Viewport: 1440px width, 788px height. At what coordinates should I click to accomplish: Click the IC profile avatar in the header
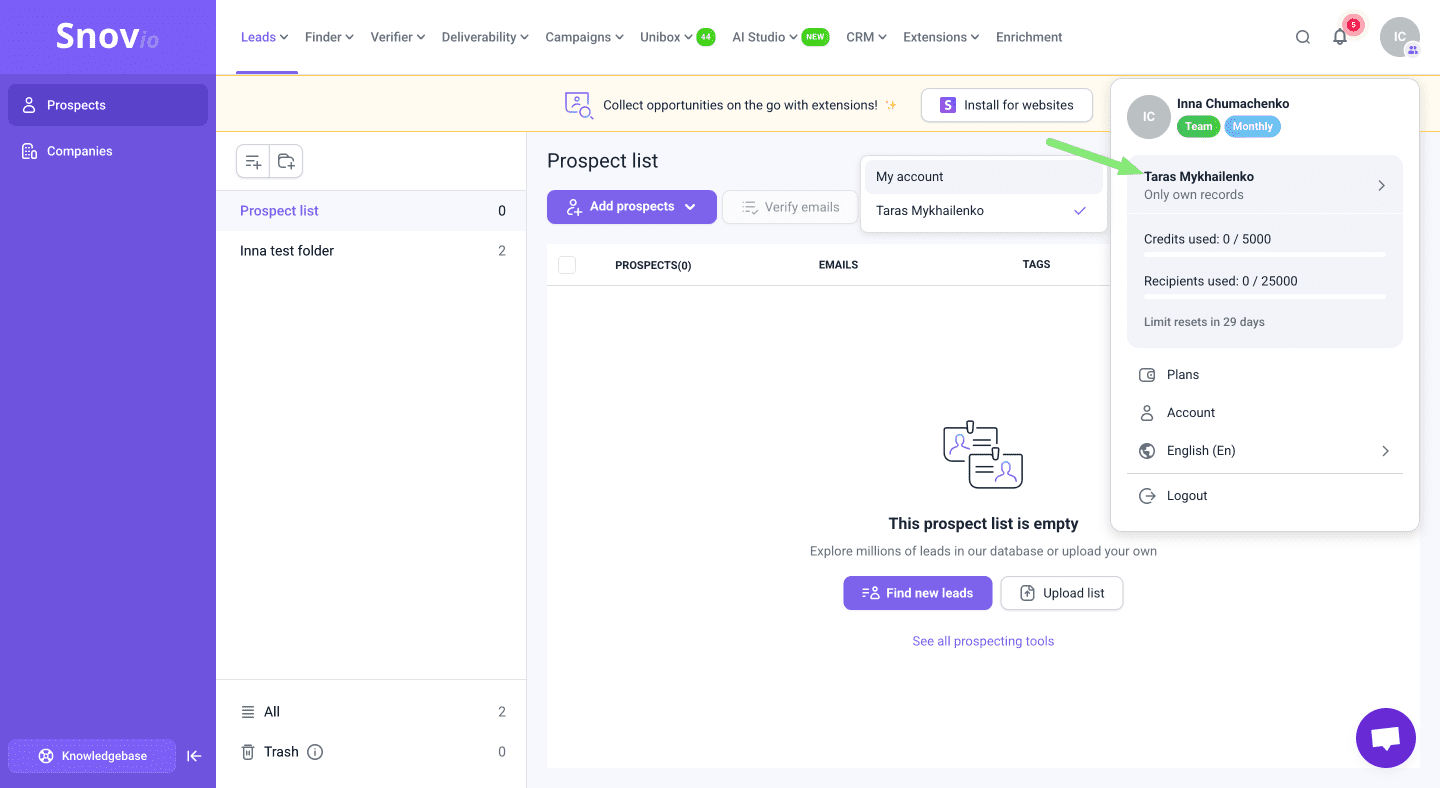click(1399, 37)
